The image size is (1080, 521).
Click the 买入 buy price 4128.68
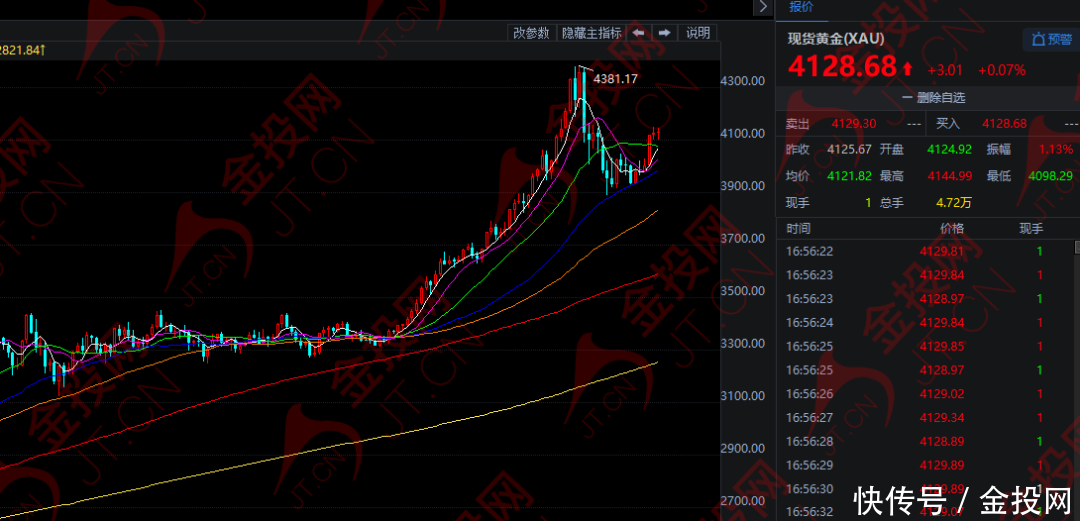click(x=1005, y=123)
